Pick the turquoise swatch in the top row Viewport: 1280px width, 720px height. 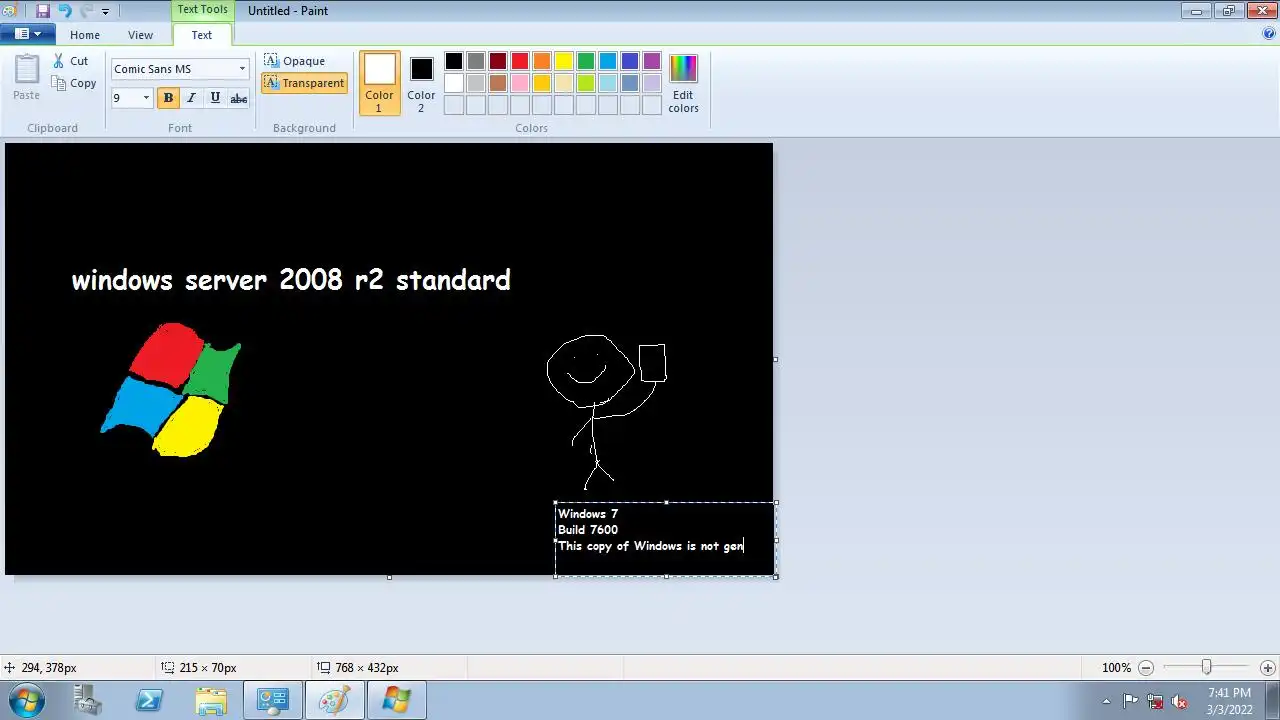point(608,61)
